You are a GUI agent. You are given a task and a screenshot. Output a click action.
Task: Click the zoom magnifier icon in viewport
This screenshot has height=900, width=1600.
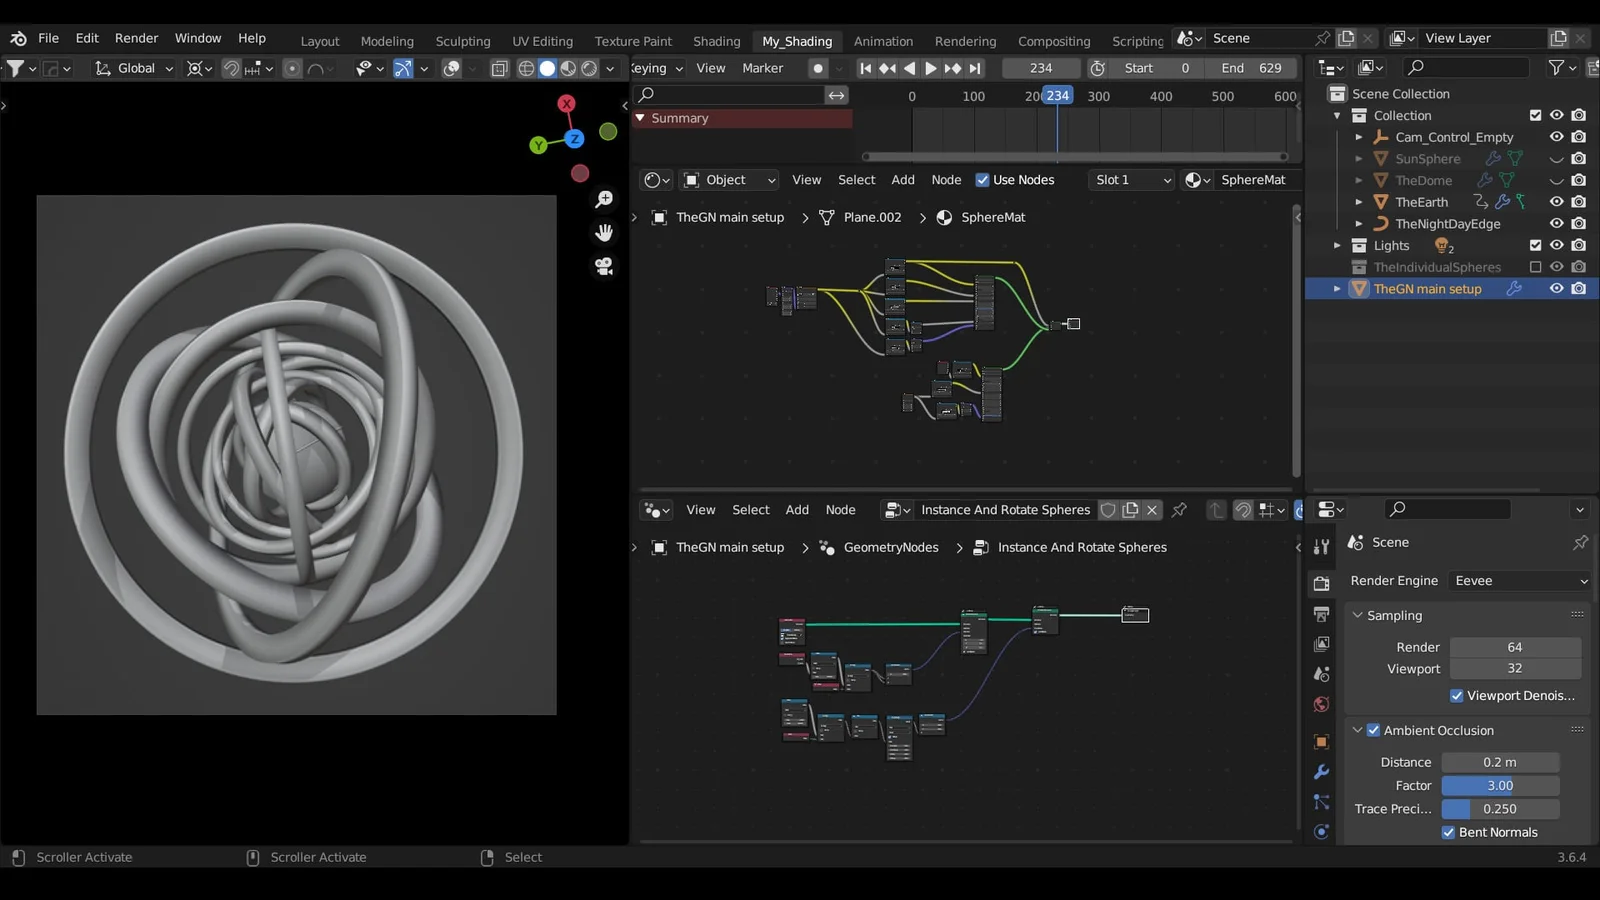pos(604,200)
